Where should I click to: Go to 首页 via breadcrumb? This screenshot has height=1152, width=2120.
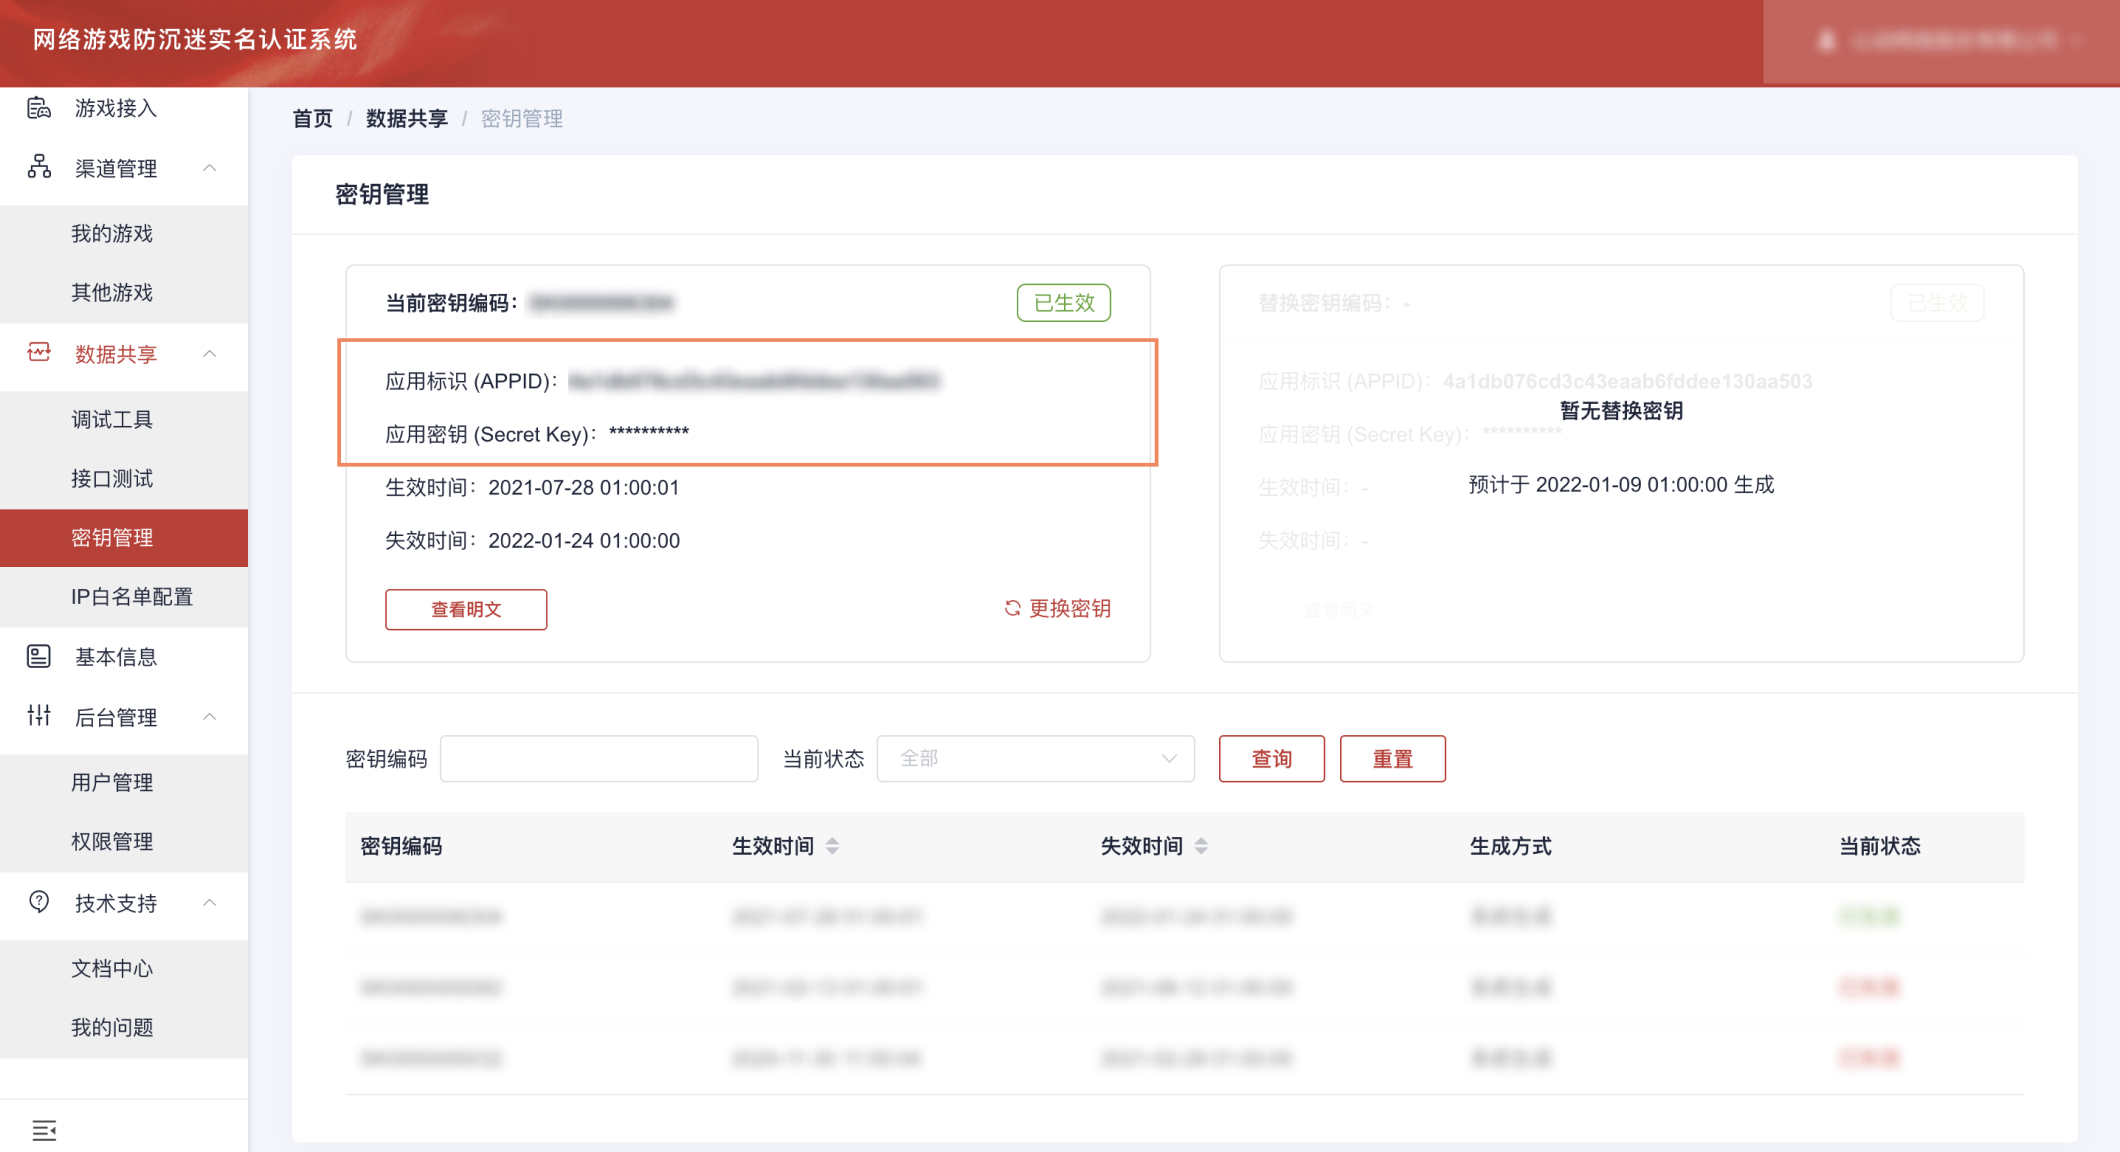click(312, 118)
